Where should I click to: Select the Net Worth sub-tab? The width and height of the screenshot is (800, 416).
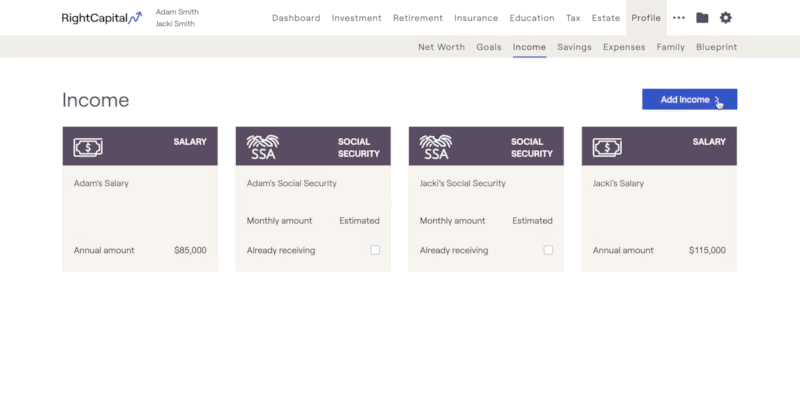tap(441, 47)
